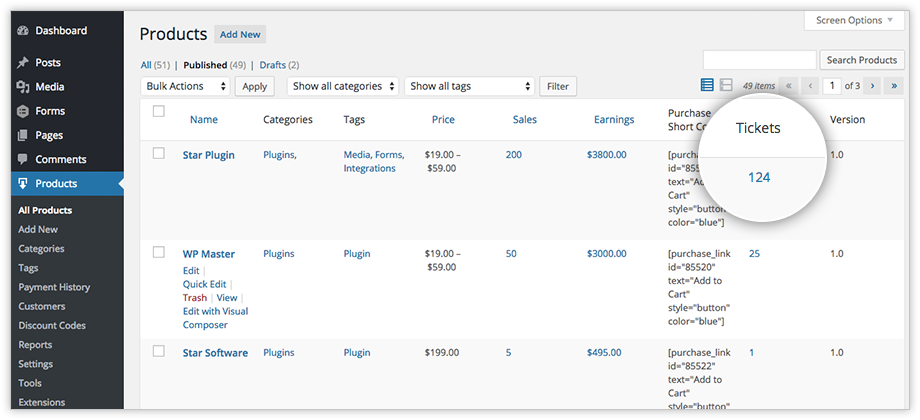The image size is (920, 420).
Task: Click the Posts pushpin icon
Action: (x=22, y=63)
